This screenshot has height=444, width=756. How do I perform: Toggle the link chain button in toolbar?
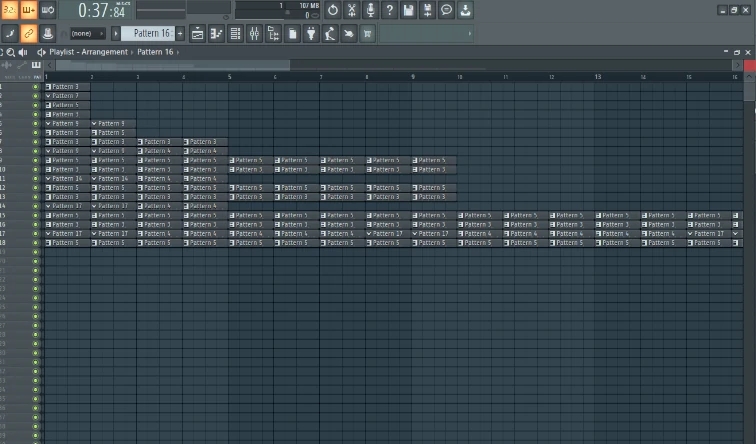tap(29, 34)
